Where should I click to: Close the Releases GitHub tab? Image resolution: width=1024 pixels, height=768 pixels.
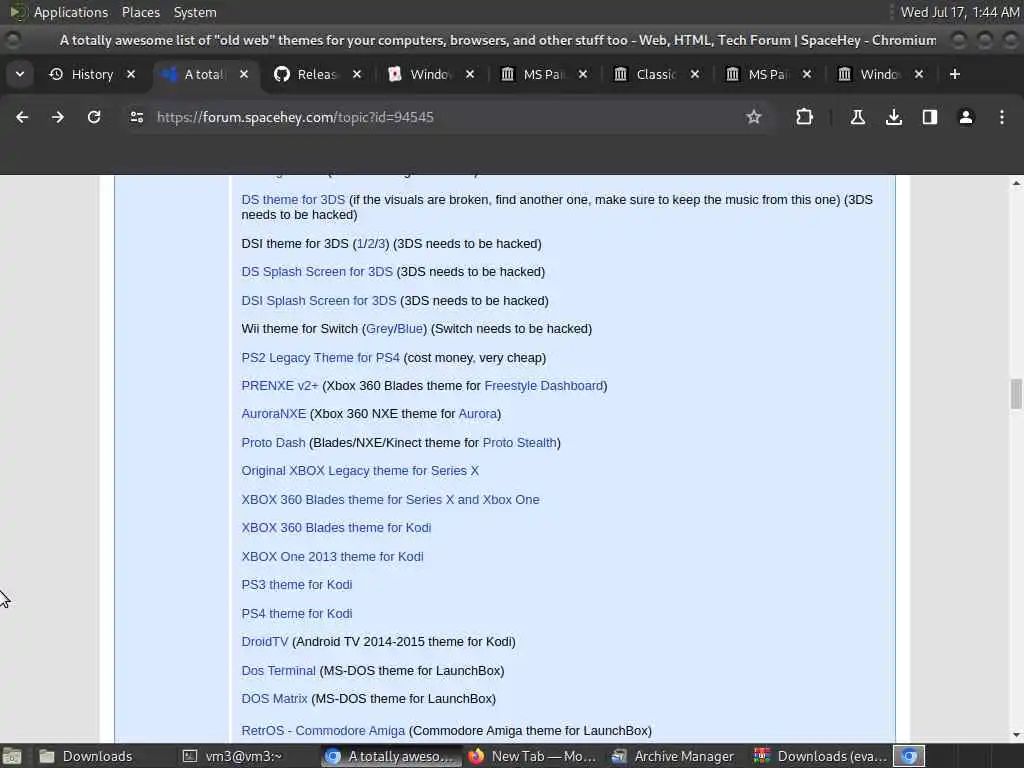click(357, 74)
